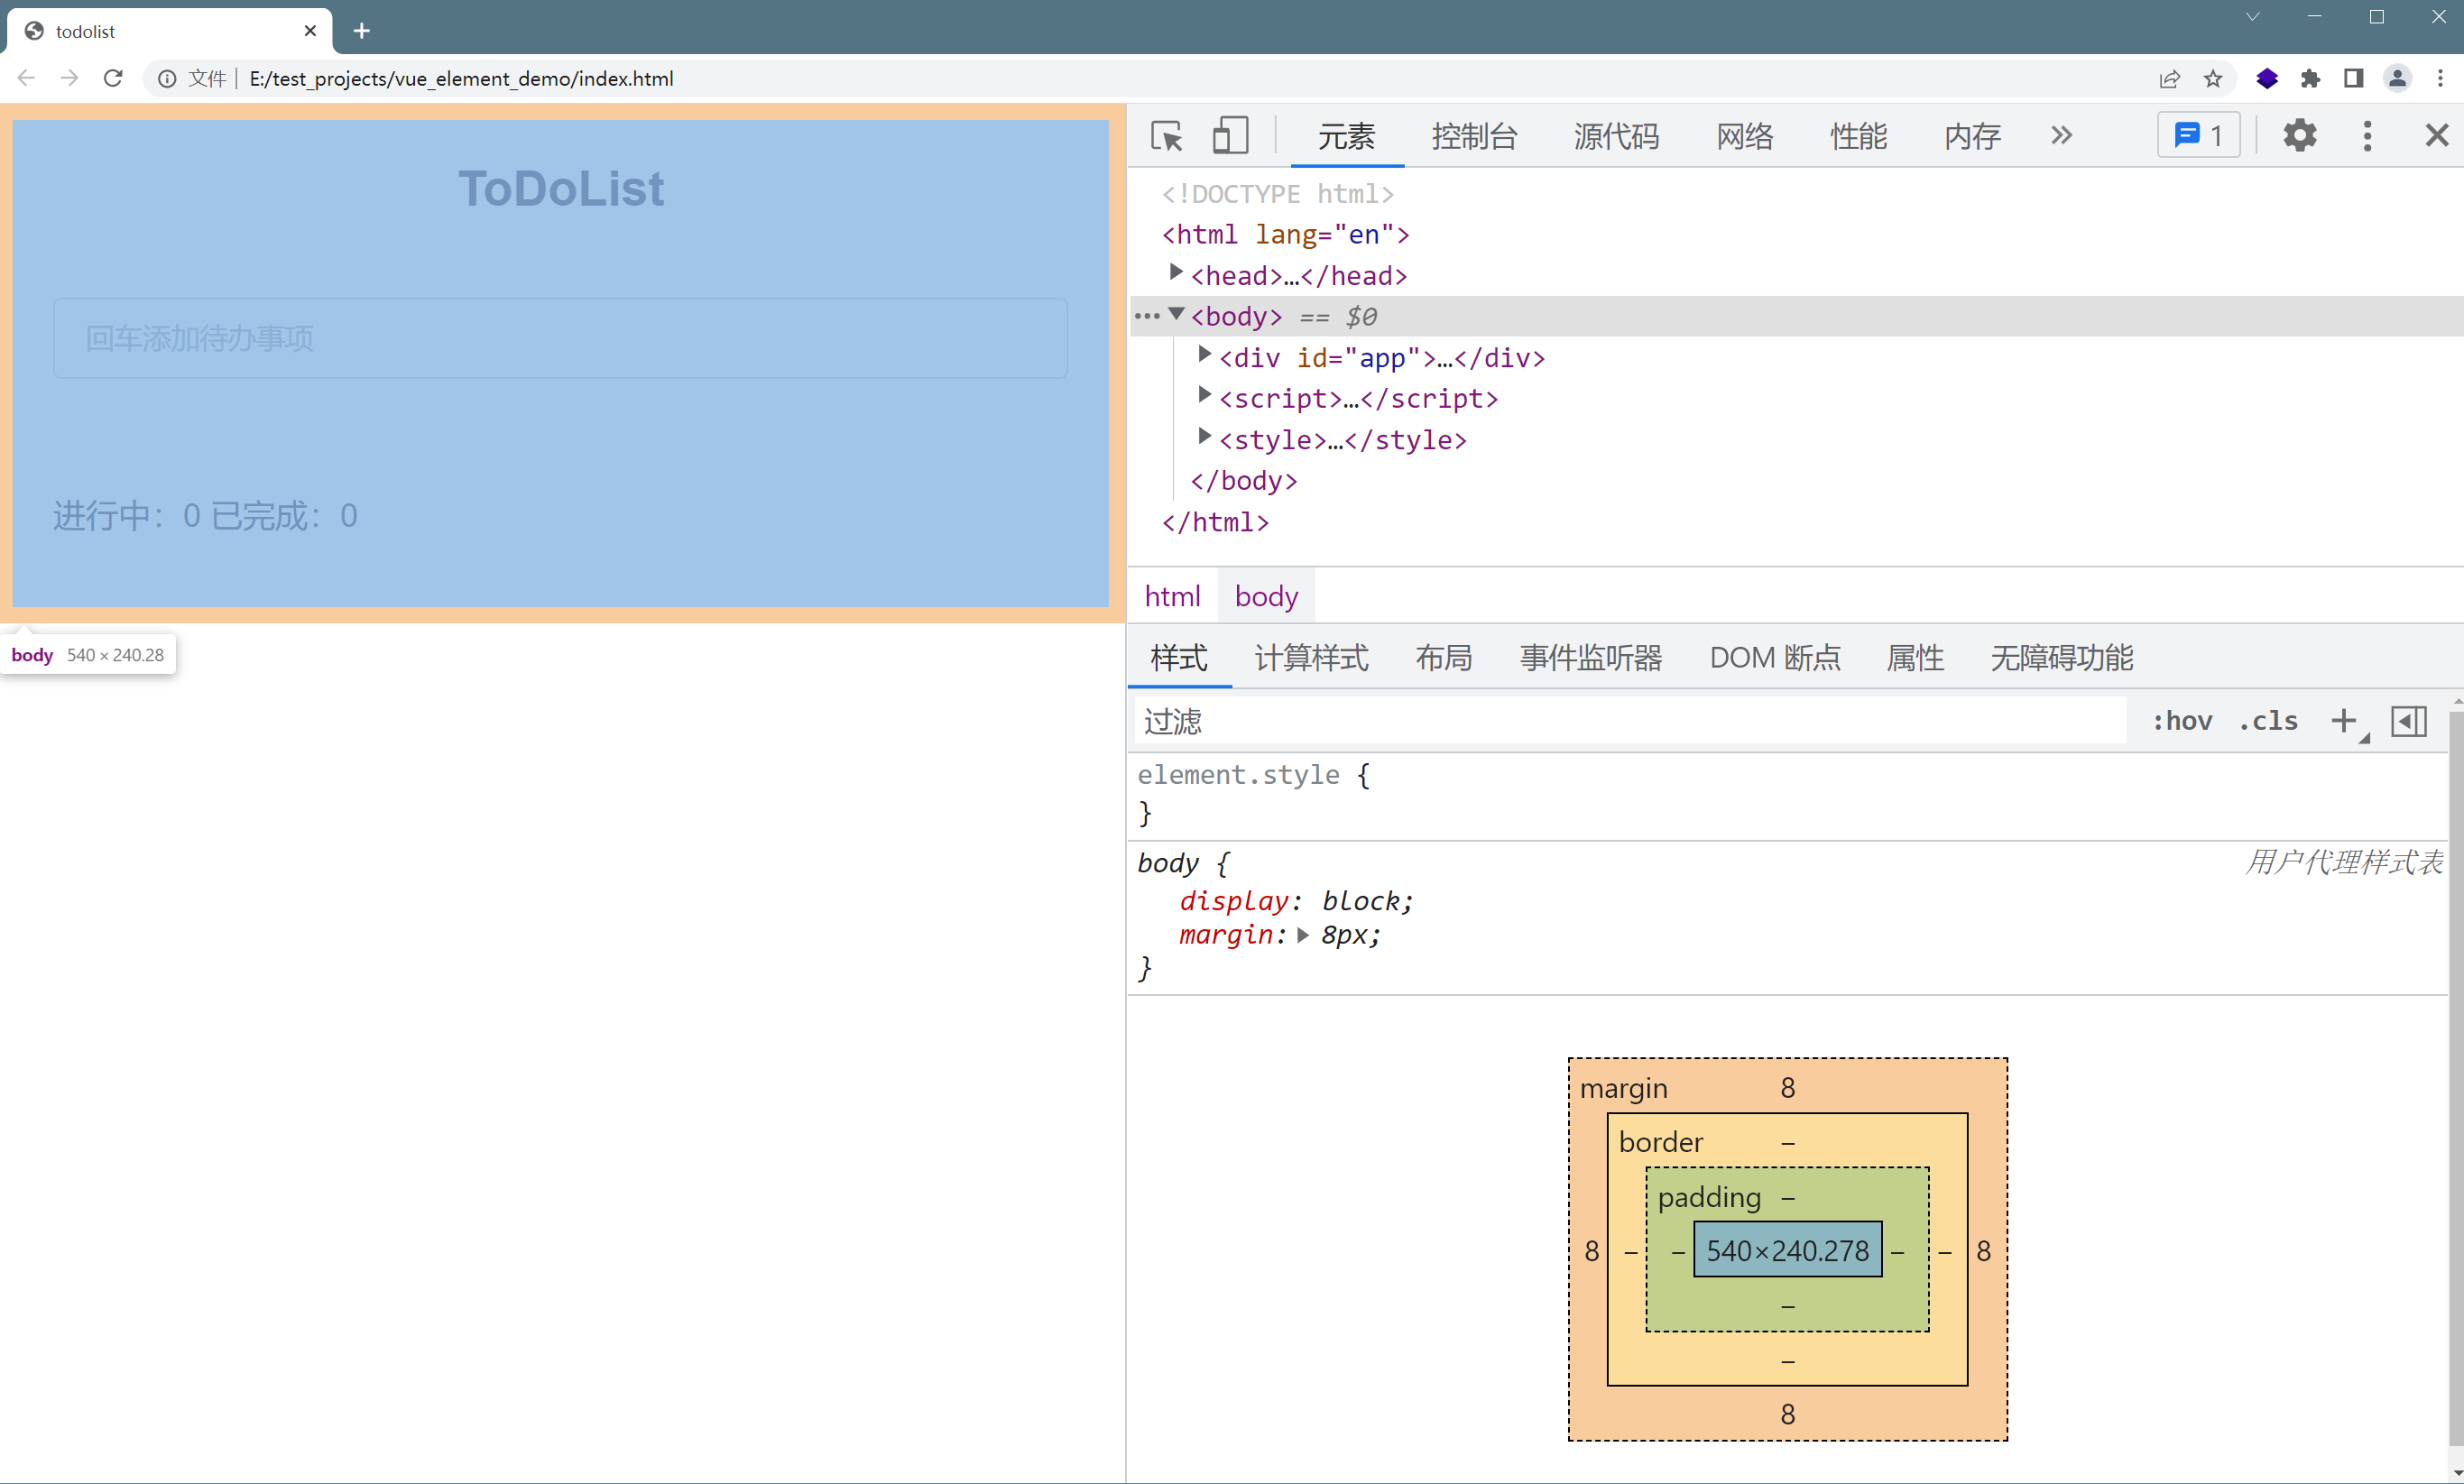
Task: Switch to the 控制台 panel
Action: [x=1474, y=137]
